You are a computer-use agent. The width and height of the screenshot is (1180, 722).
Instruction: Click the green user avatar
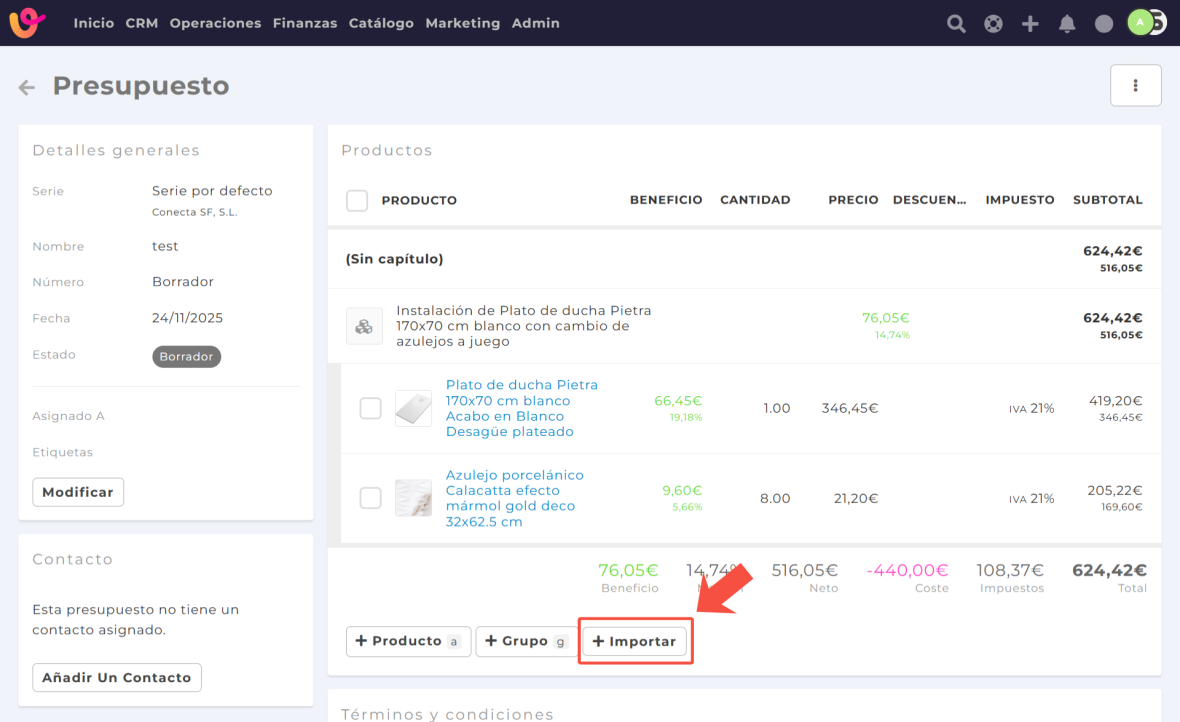[x=1140, y=23]
